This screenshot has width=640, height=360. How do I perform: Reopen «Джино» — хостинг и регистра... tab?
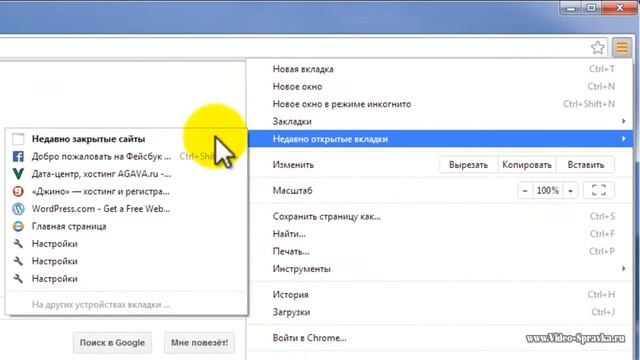[x=127, y=191]
